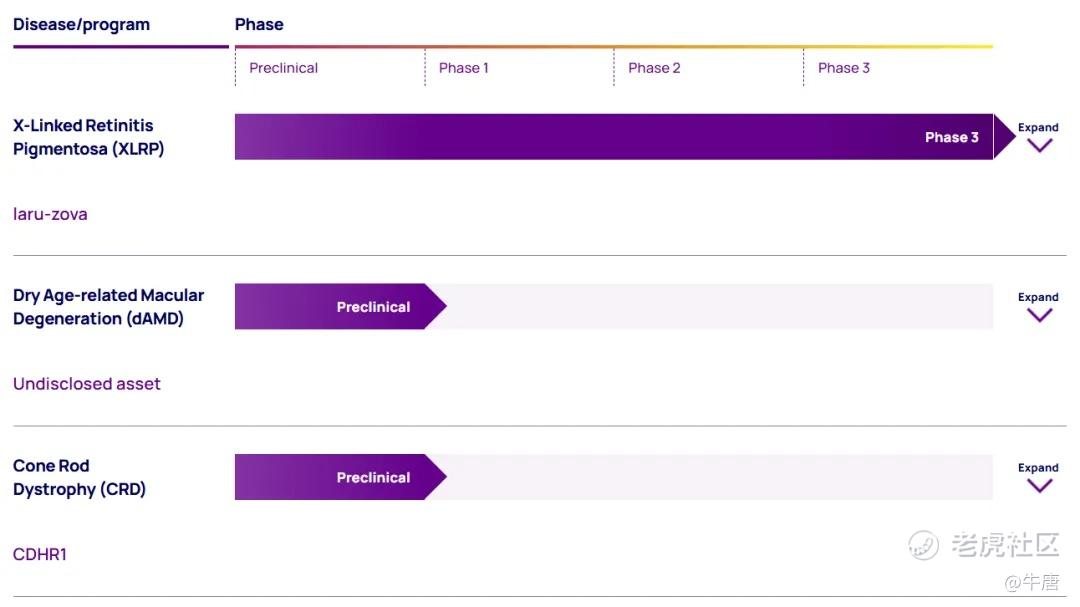This screenshot has height=607, width=1080.
Task: Select the Preclinical phase column header
Action: tap(283, 68)
